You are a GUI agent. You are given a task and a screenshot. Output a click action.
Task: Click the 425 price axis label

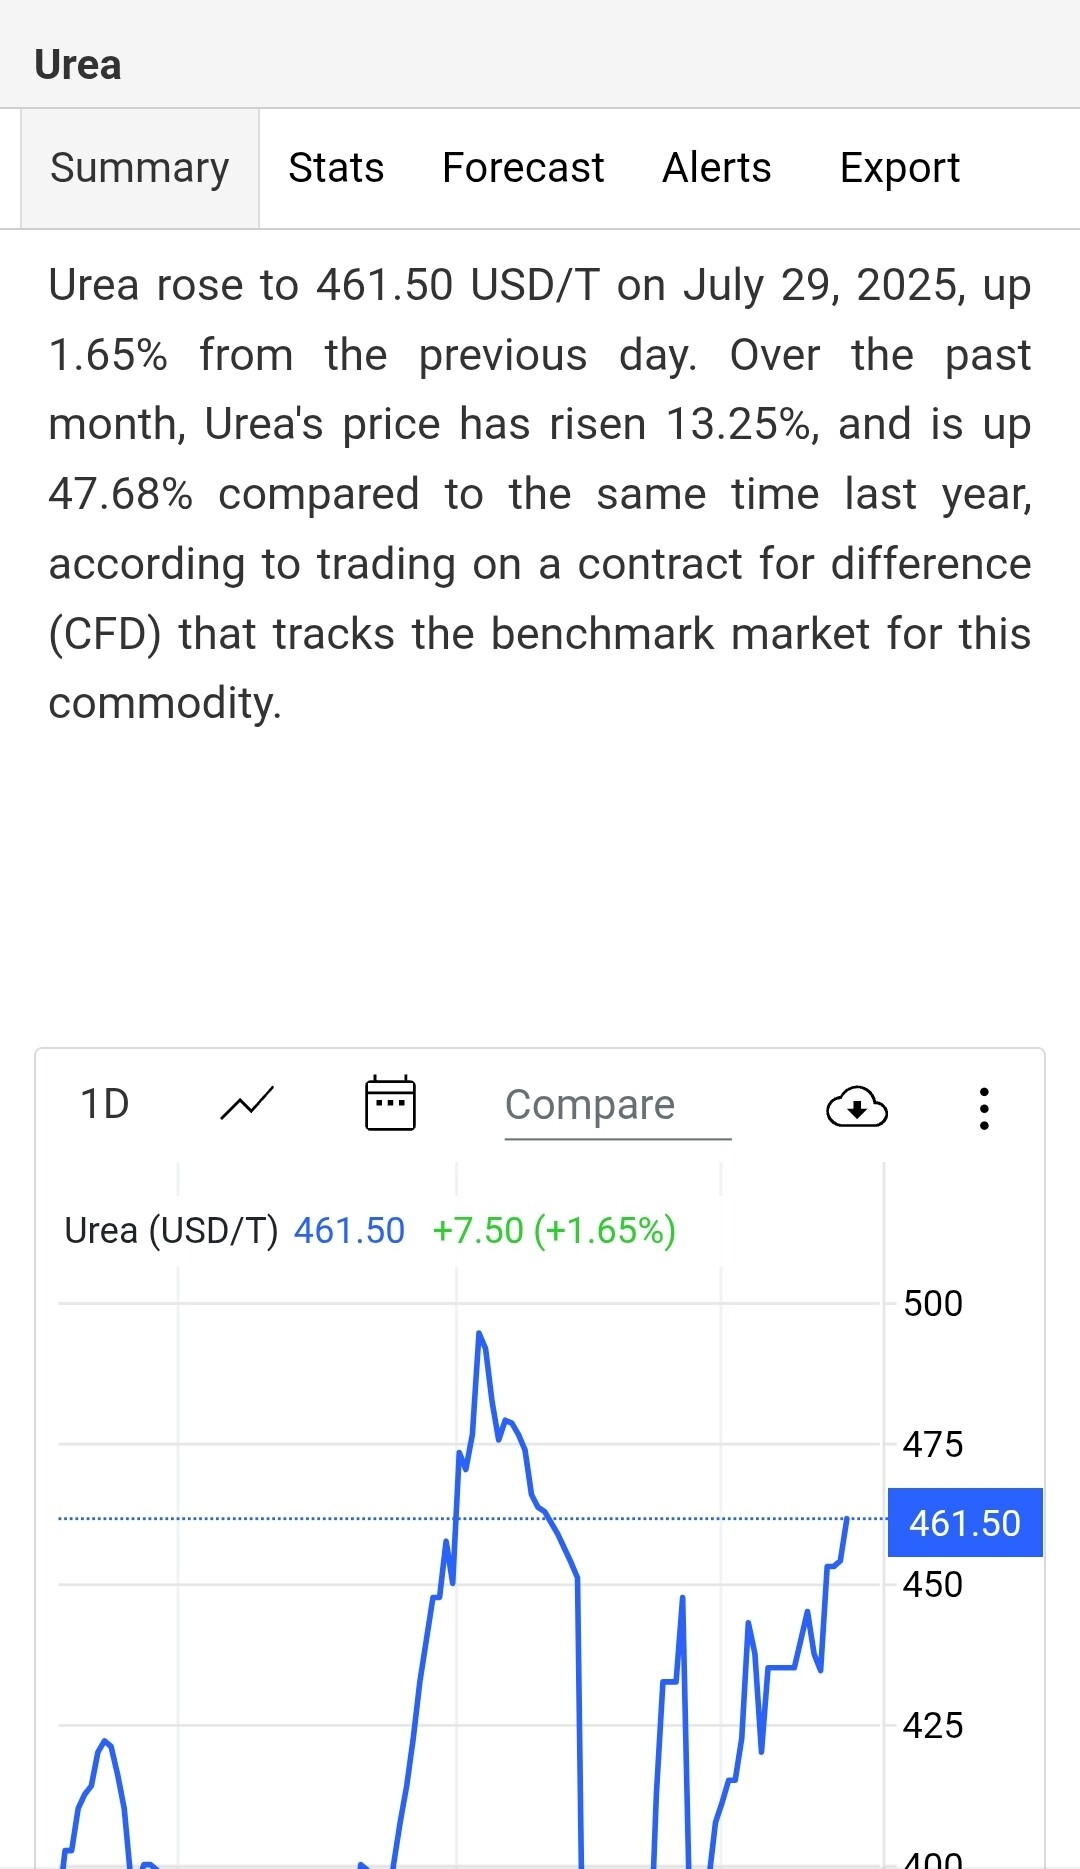[x=932, y=1725]
